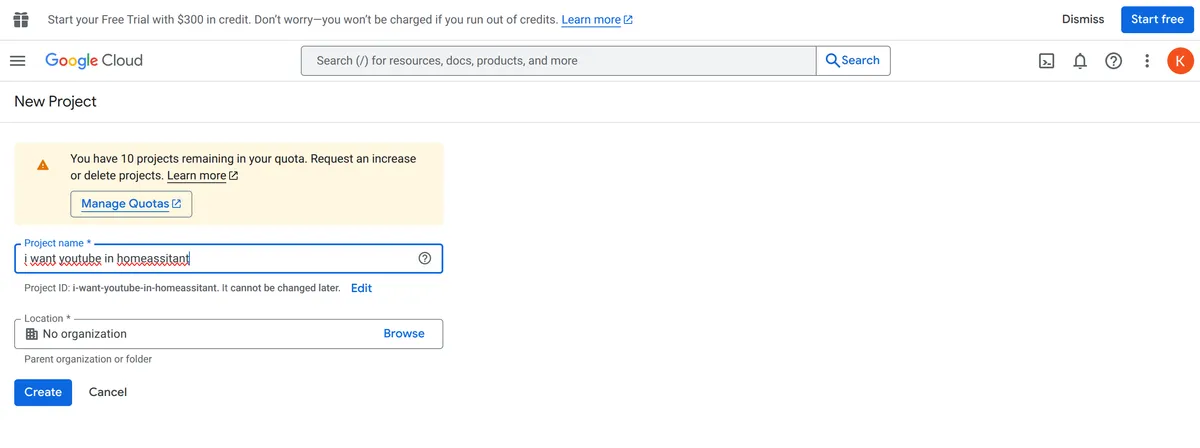Image resolution: width=1200 pixels, height=448 pixels.
Task: Open the notifications bell
Action: click(1080, 61)
